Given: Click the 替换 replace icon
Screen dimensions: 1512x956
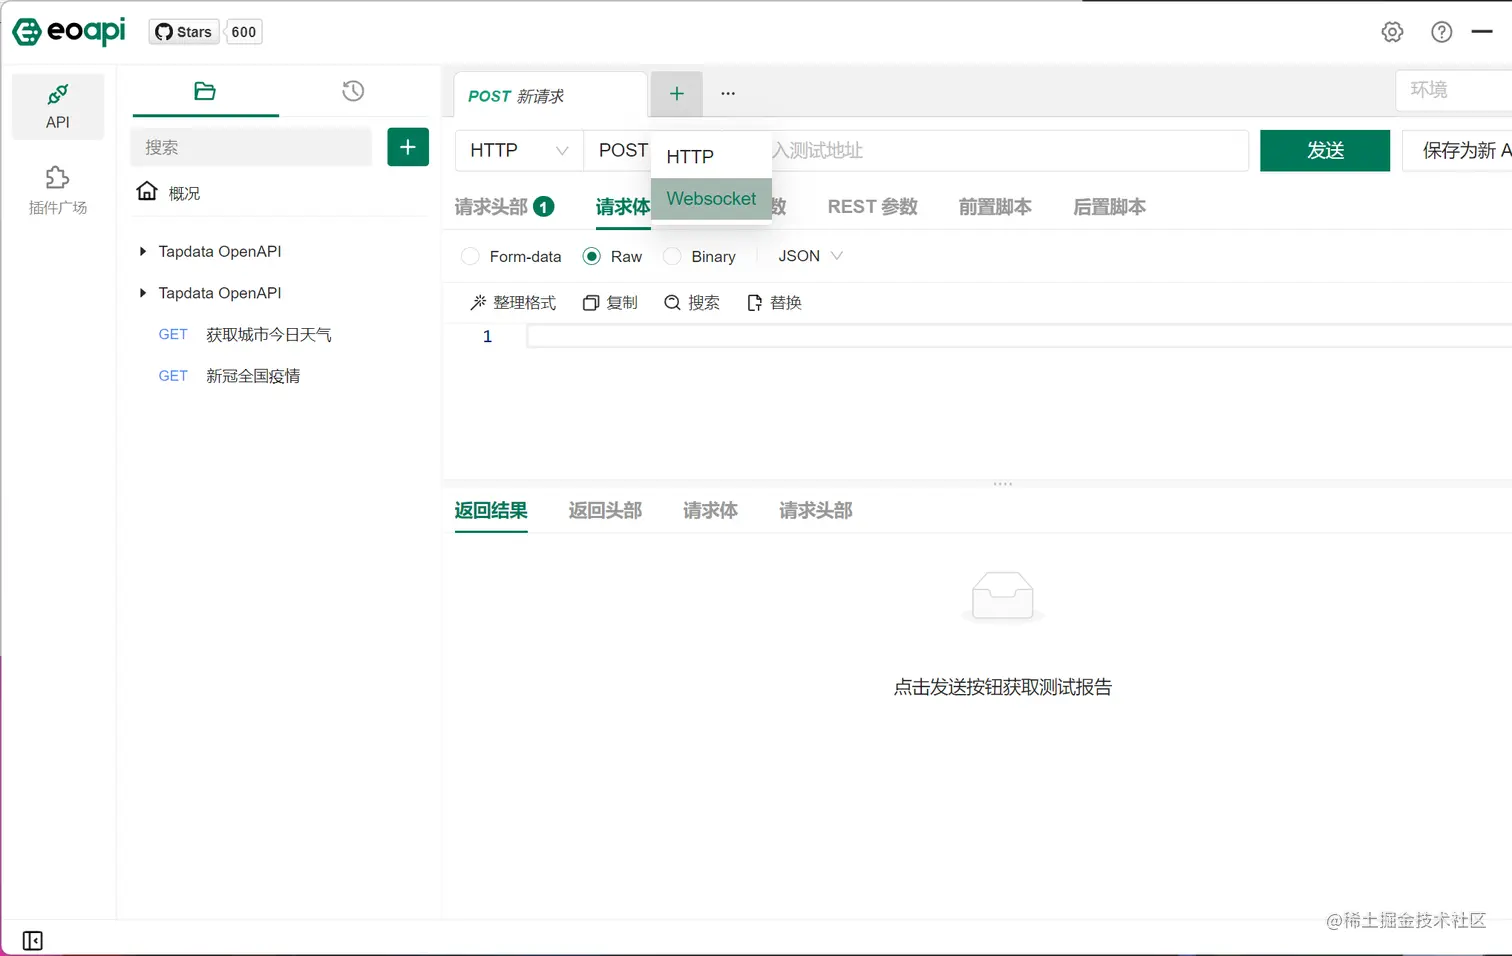Looking at the screenshot, I should (755, 302).
